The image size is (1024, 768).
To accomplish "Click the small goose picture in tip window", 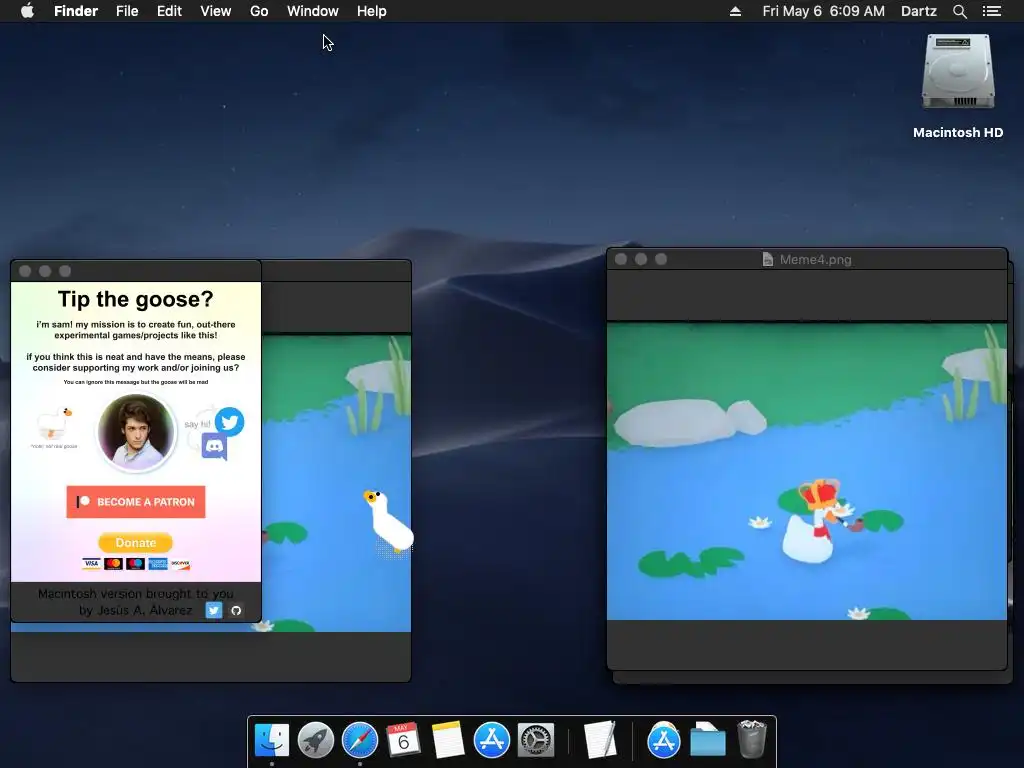I will point(55,424).
